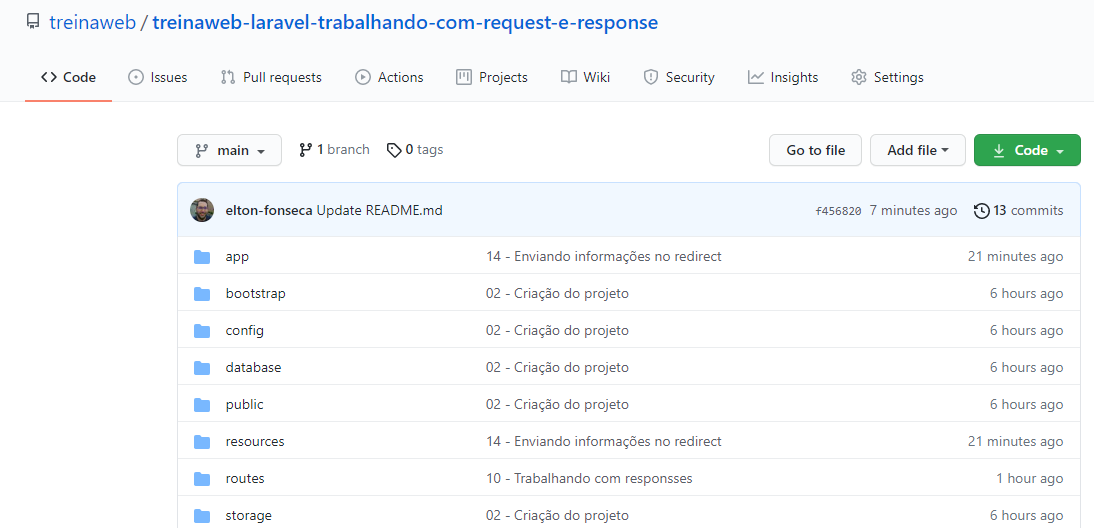Open the main branch dropdown
This screenshot has width=1094, height=528.
click(x=229, y=151)
